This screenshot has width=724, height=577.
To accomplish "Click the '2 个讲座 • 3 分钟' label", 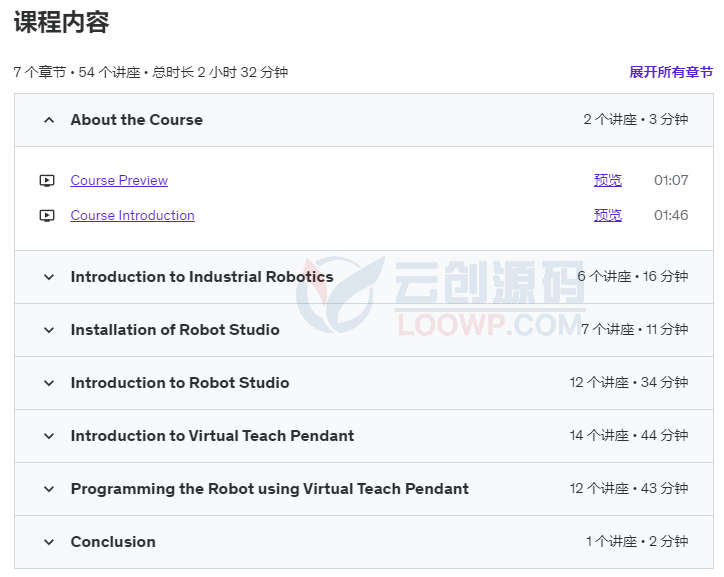I will tap(635, 120).
